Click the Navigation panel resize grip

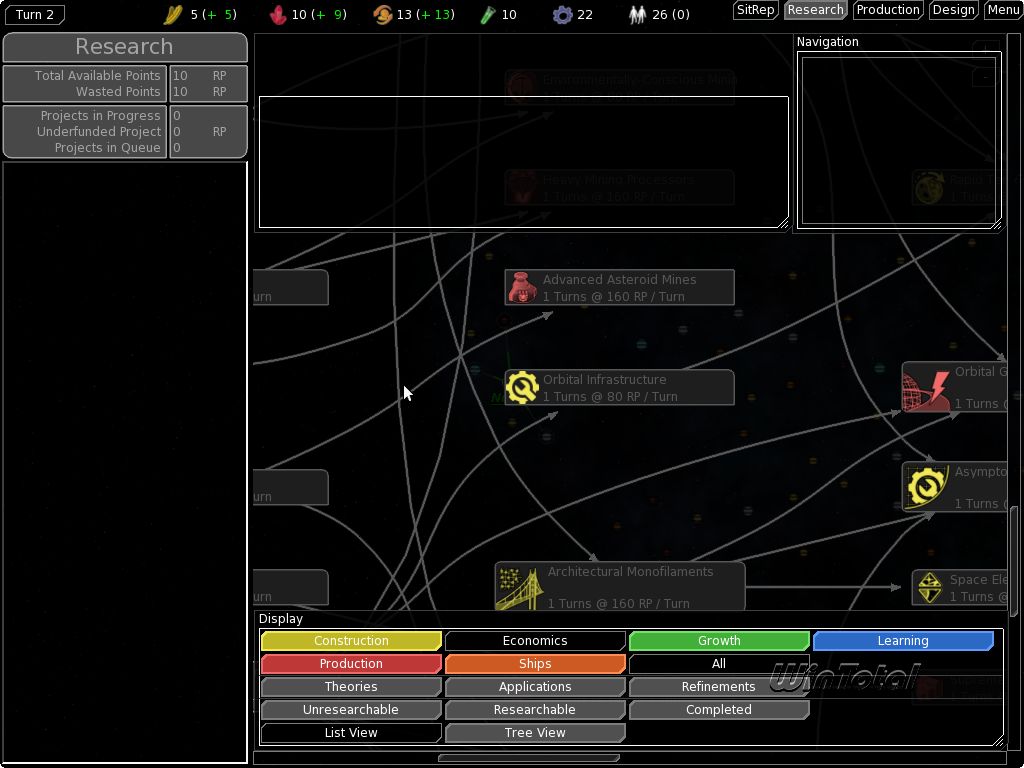pos(996,223)
